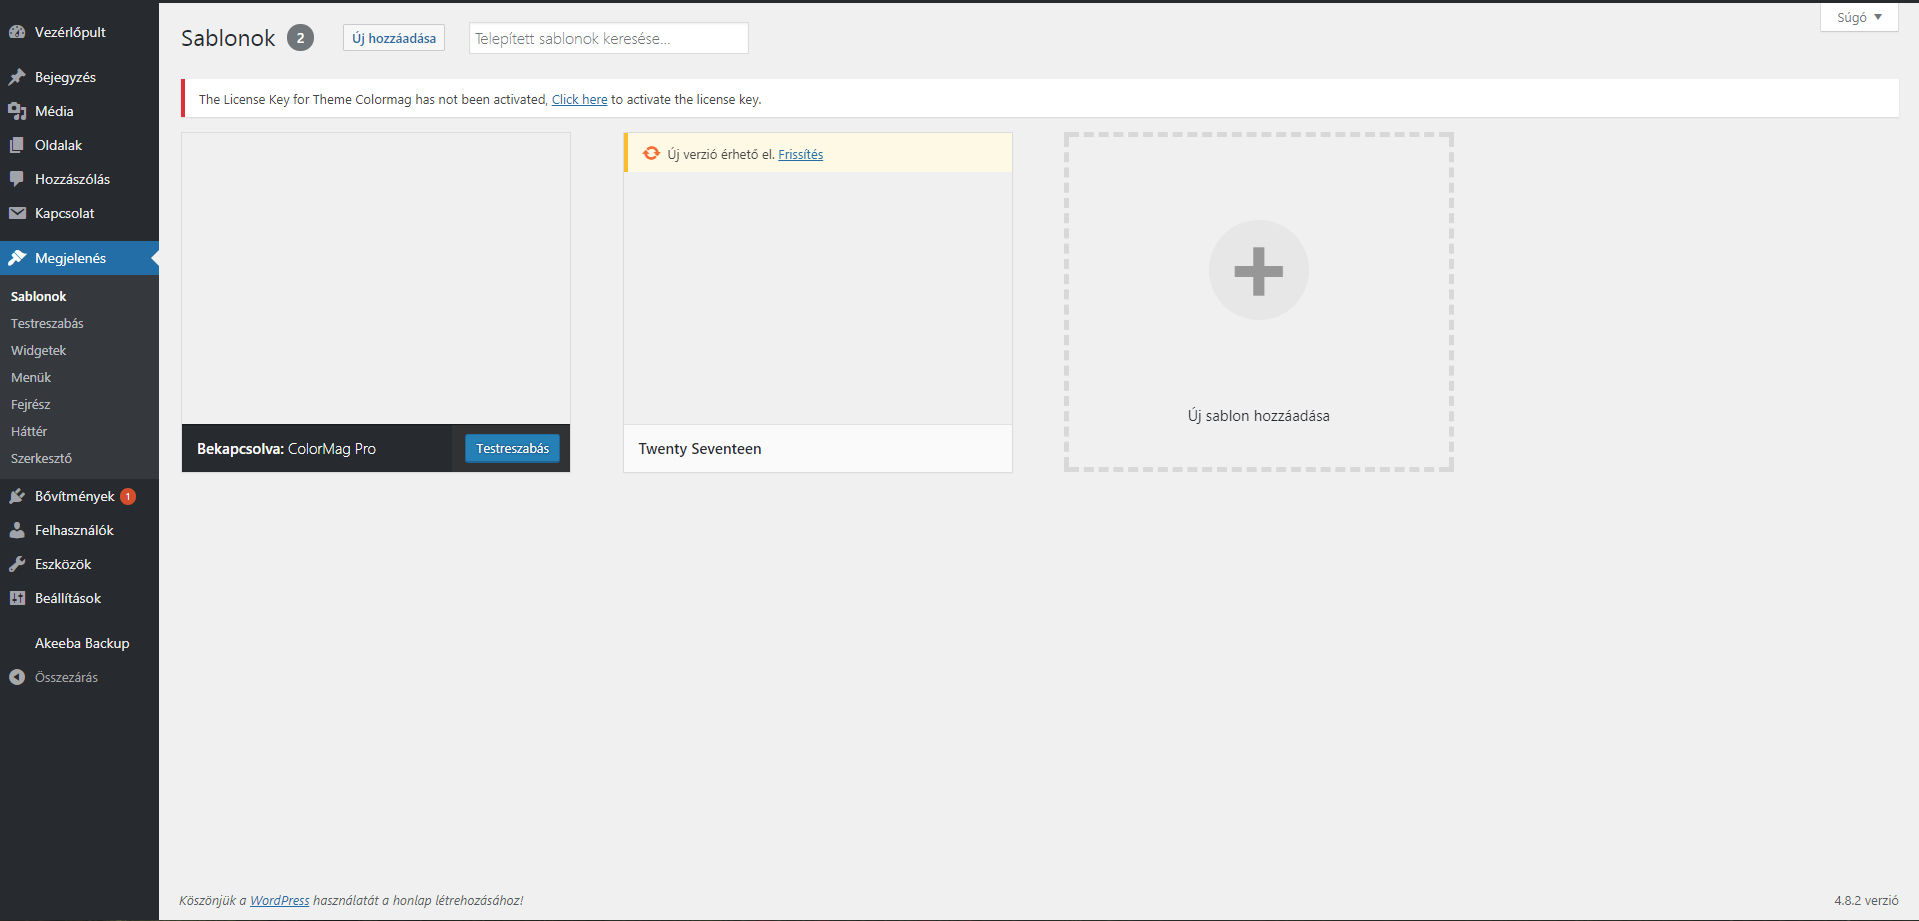Click the large plus icon to add theme
The image size is (1919, 921).
[1258, 270]
